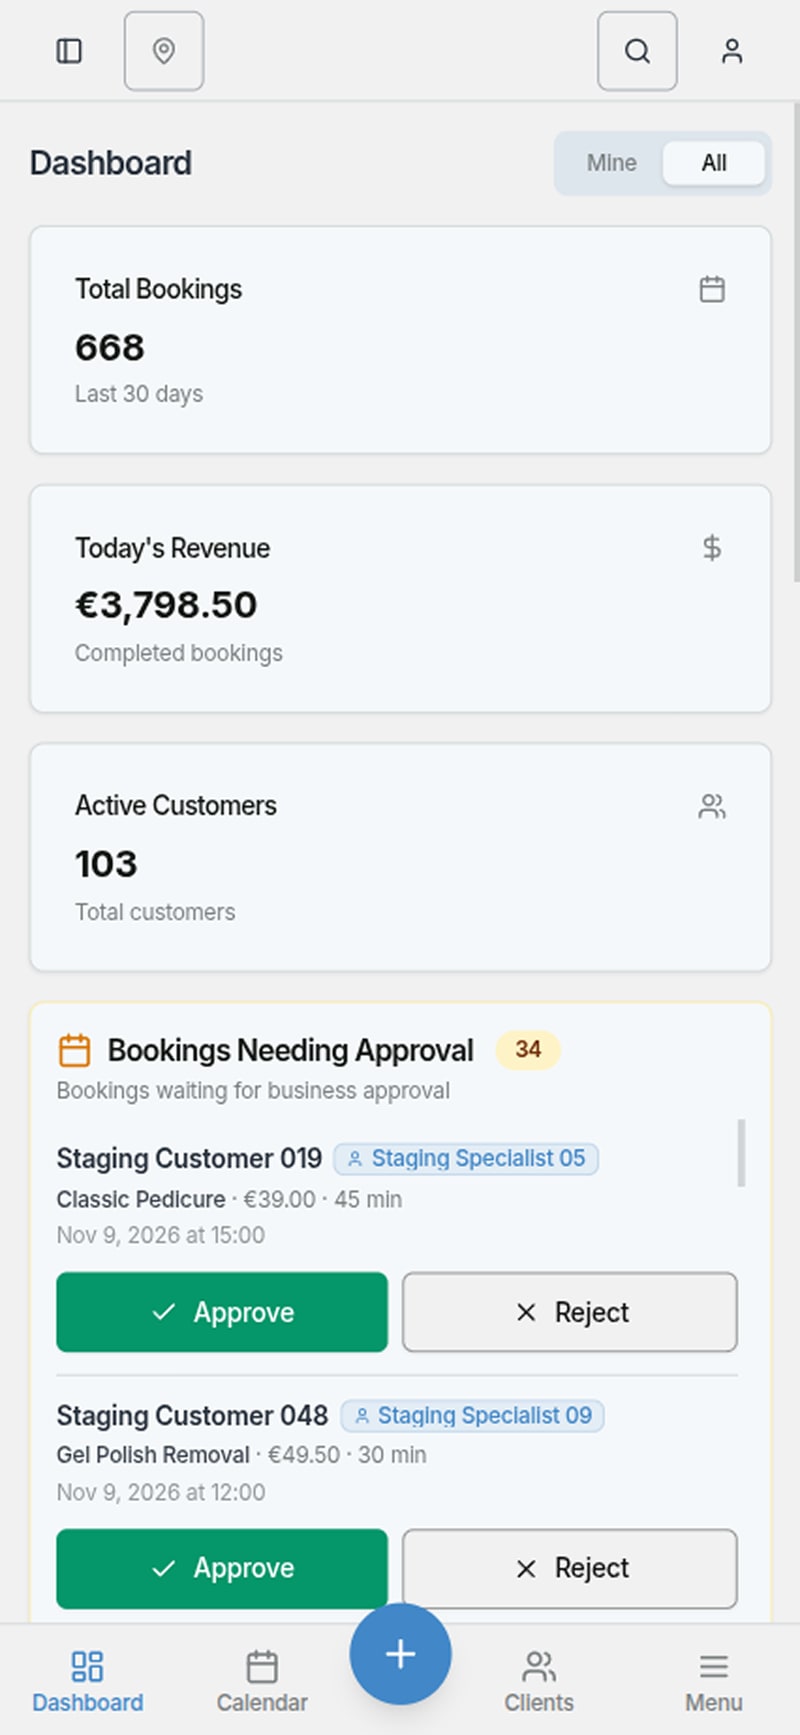Toggle the sidebar panel icon
This screenshot has width=800, height=1735.
(x=69, y=51)
